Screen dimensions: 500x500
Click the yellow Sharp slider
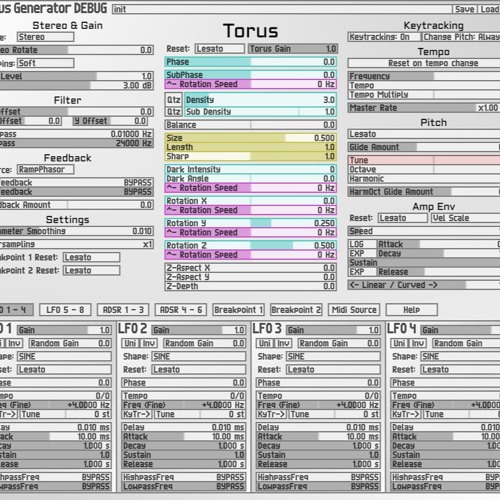[251, 156]
